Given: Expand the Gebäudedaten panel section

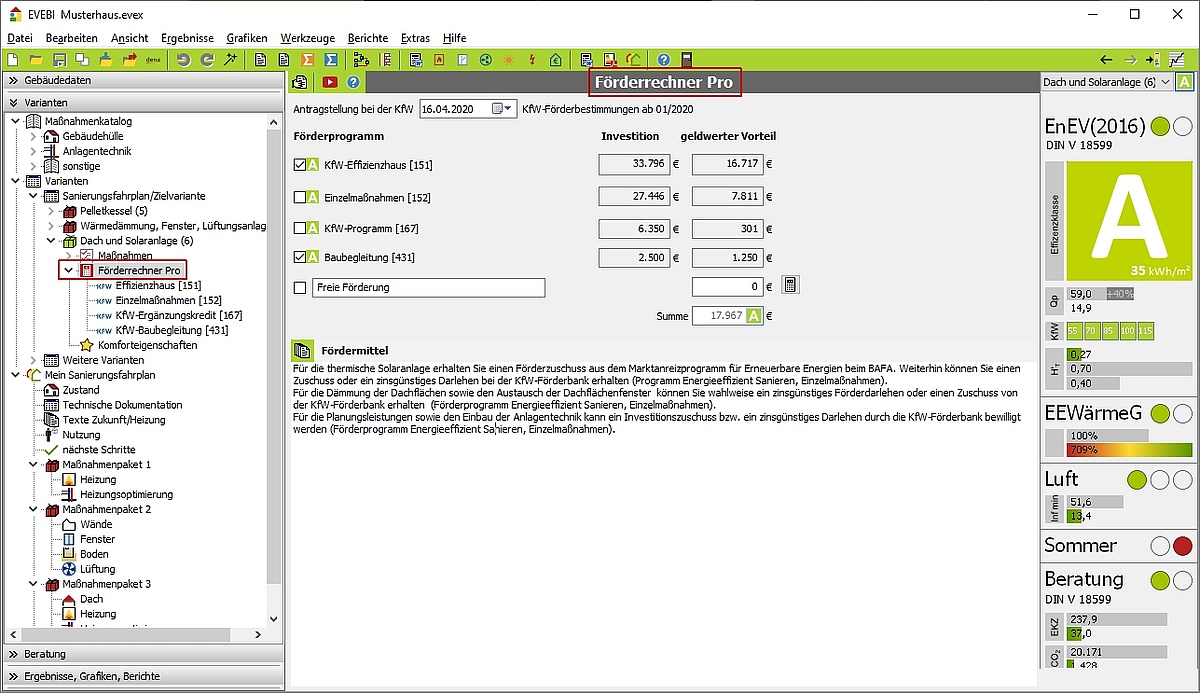Looking at the screenshot, I should coord(145,80).
